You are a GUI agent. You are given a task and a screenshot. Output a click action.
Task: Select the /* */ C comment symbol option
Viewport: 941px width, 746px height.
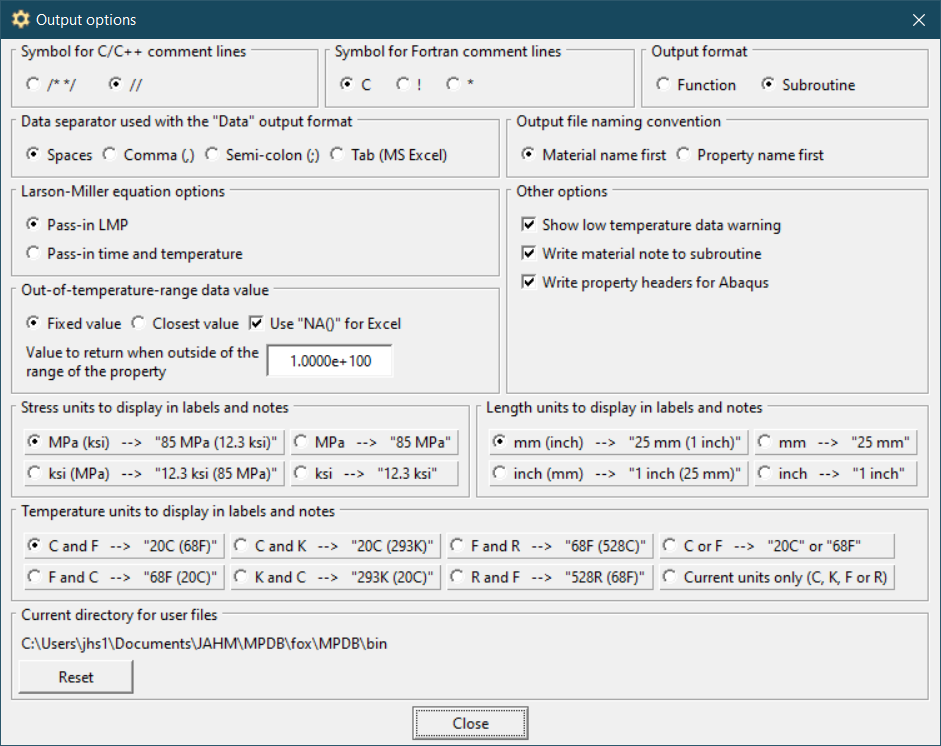point(34,85)
